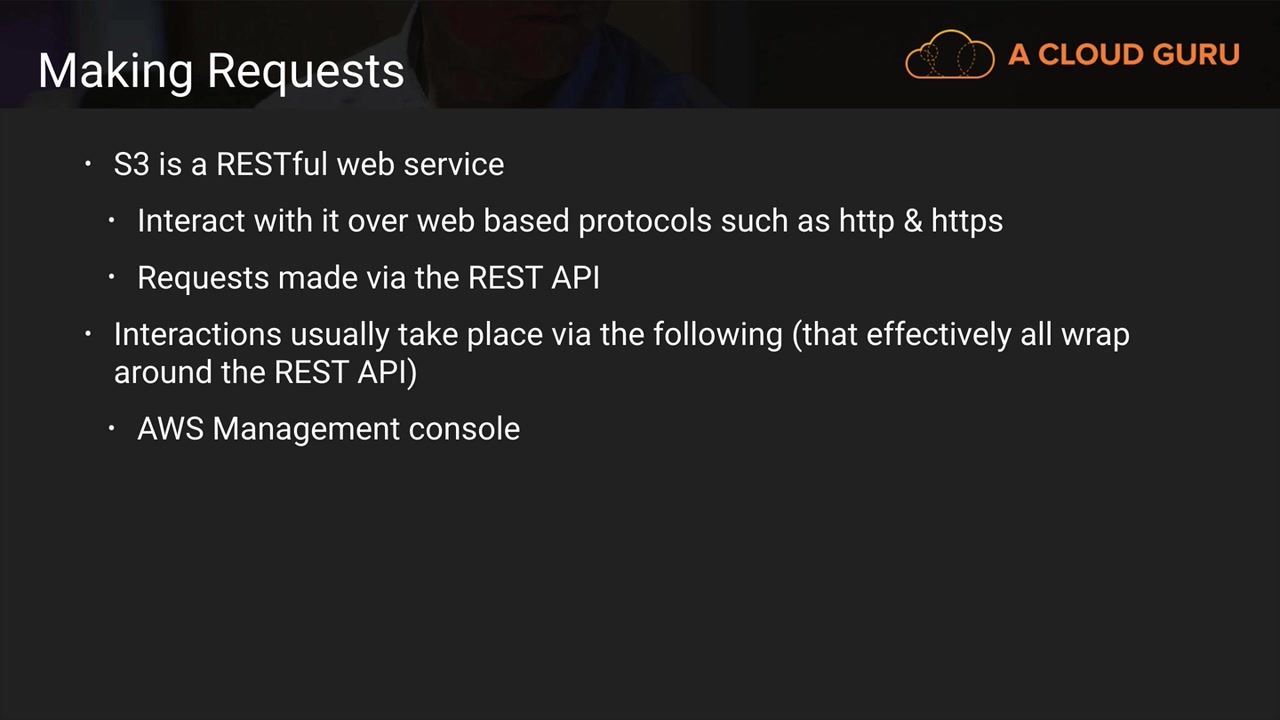
Task: Click the bullet dot before "S3 is a RESTful"
Action: (x=89, y=163)
